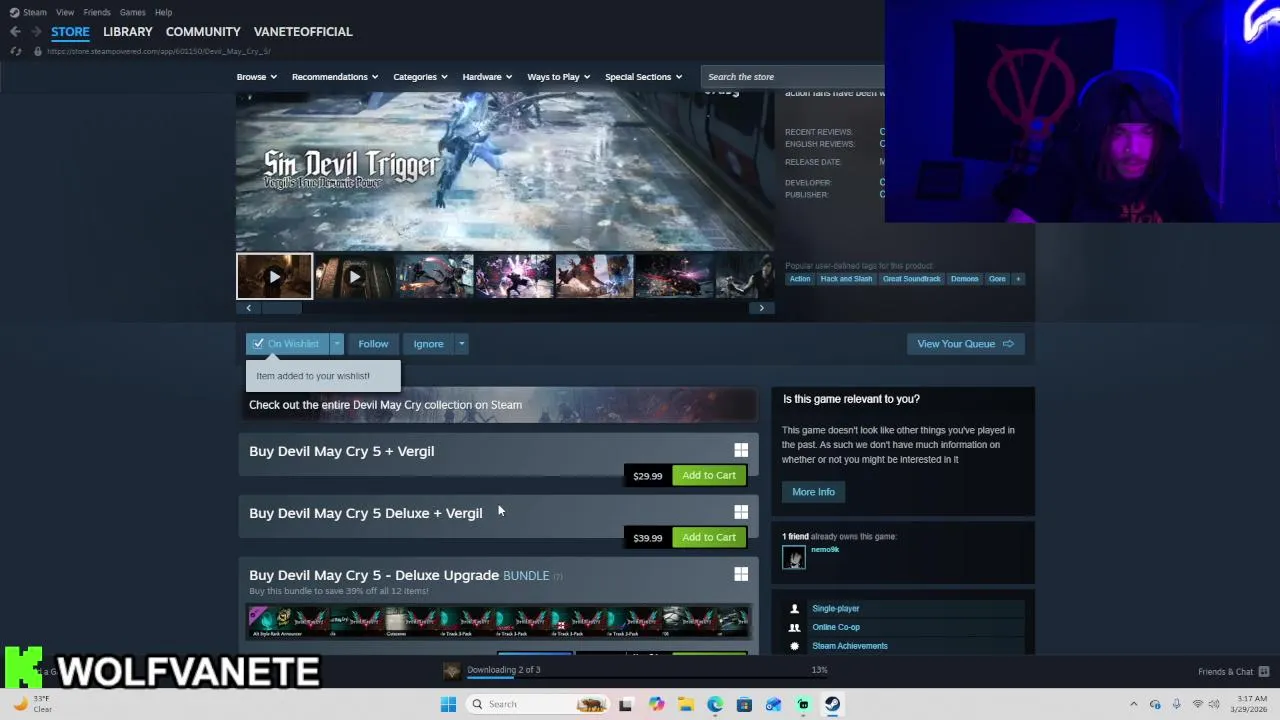
Task: Open the Devil May Cry collection banner
Action: [x=498, y=405]
